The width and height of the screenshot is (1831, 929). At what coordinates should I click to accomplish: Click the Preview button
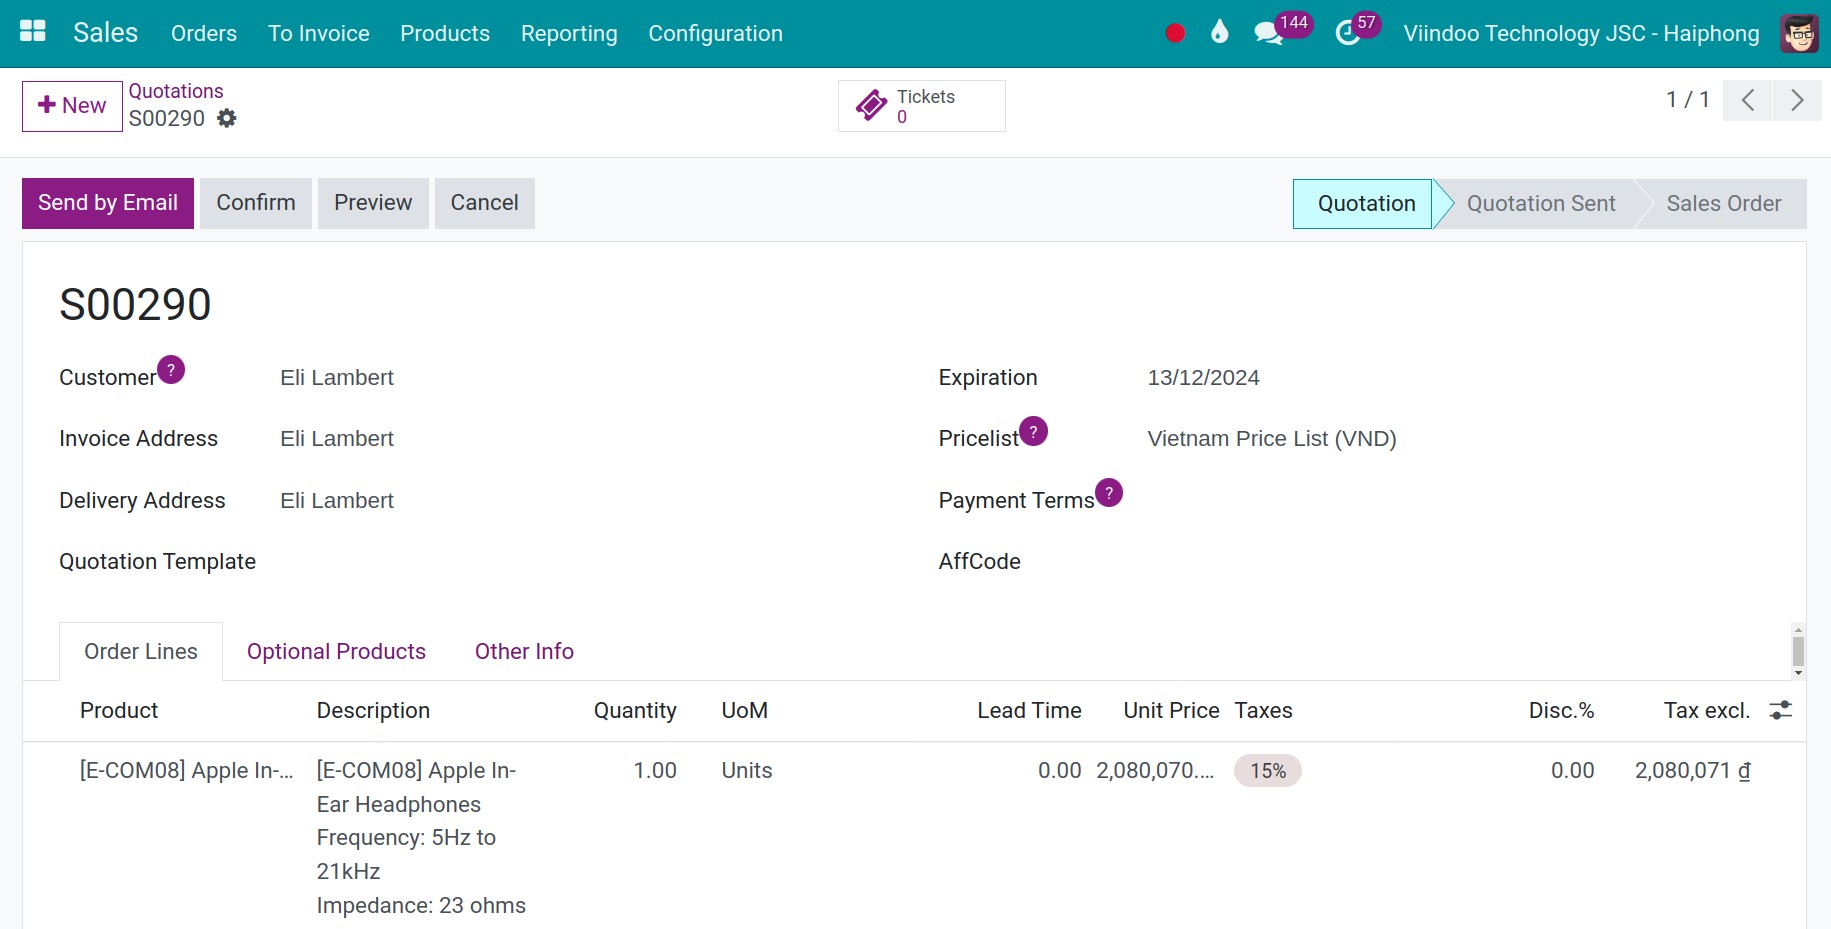pos(373,203)
